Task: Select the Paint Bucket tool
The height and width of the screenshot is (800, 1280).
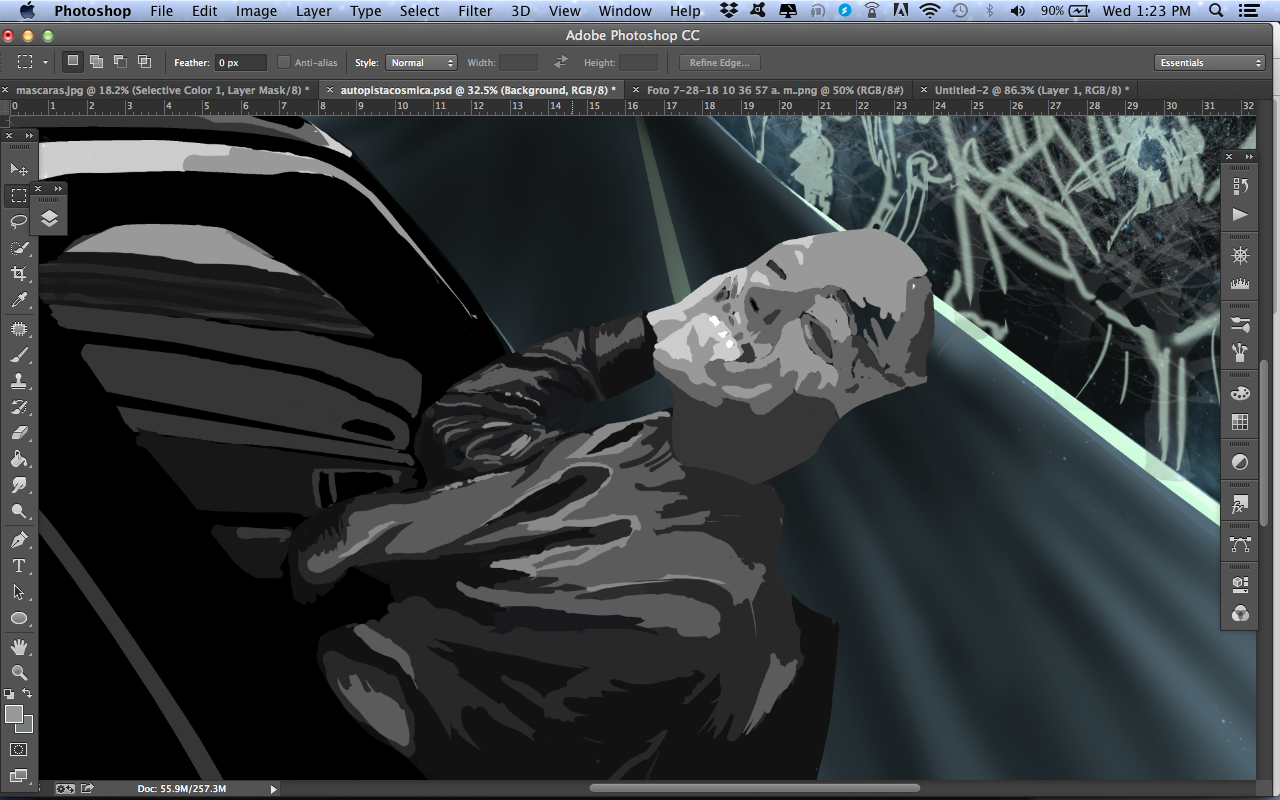Action: click(x=18, y=459)
